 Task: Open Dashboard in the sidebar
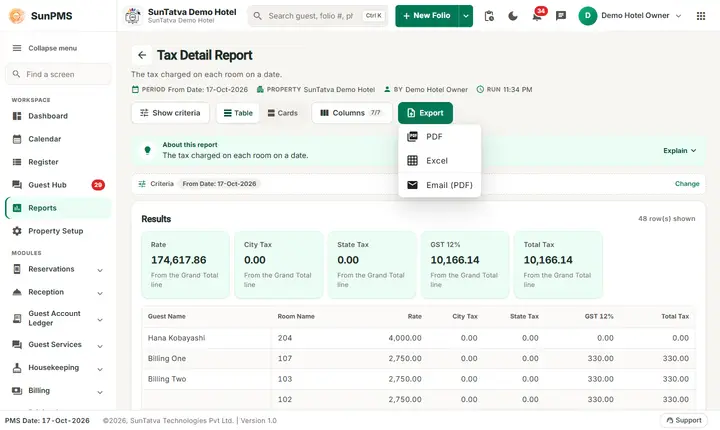tap(58, 116)
